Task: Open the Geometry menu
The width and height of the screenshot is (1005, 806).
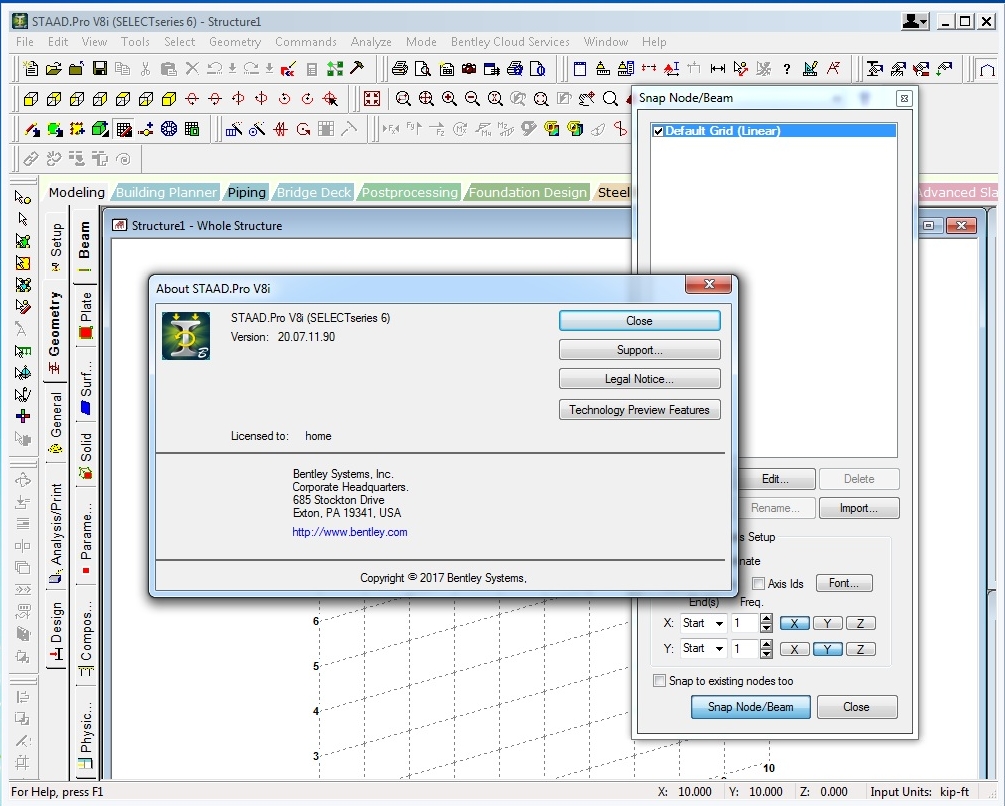Action: tap(235, 42)
